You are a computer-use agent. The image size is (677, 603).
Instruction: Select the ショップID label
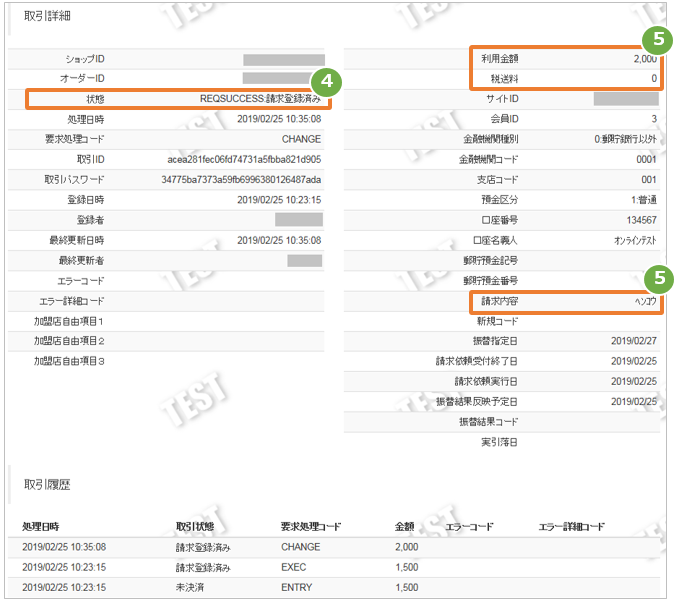85,59
